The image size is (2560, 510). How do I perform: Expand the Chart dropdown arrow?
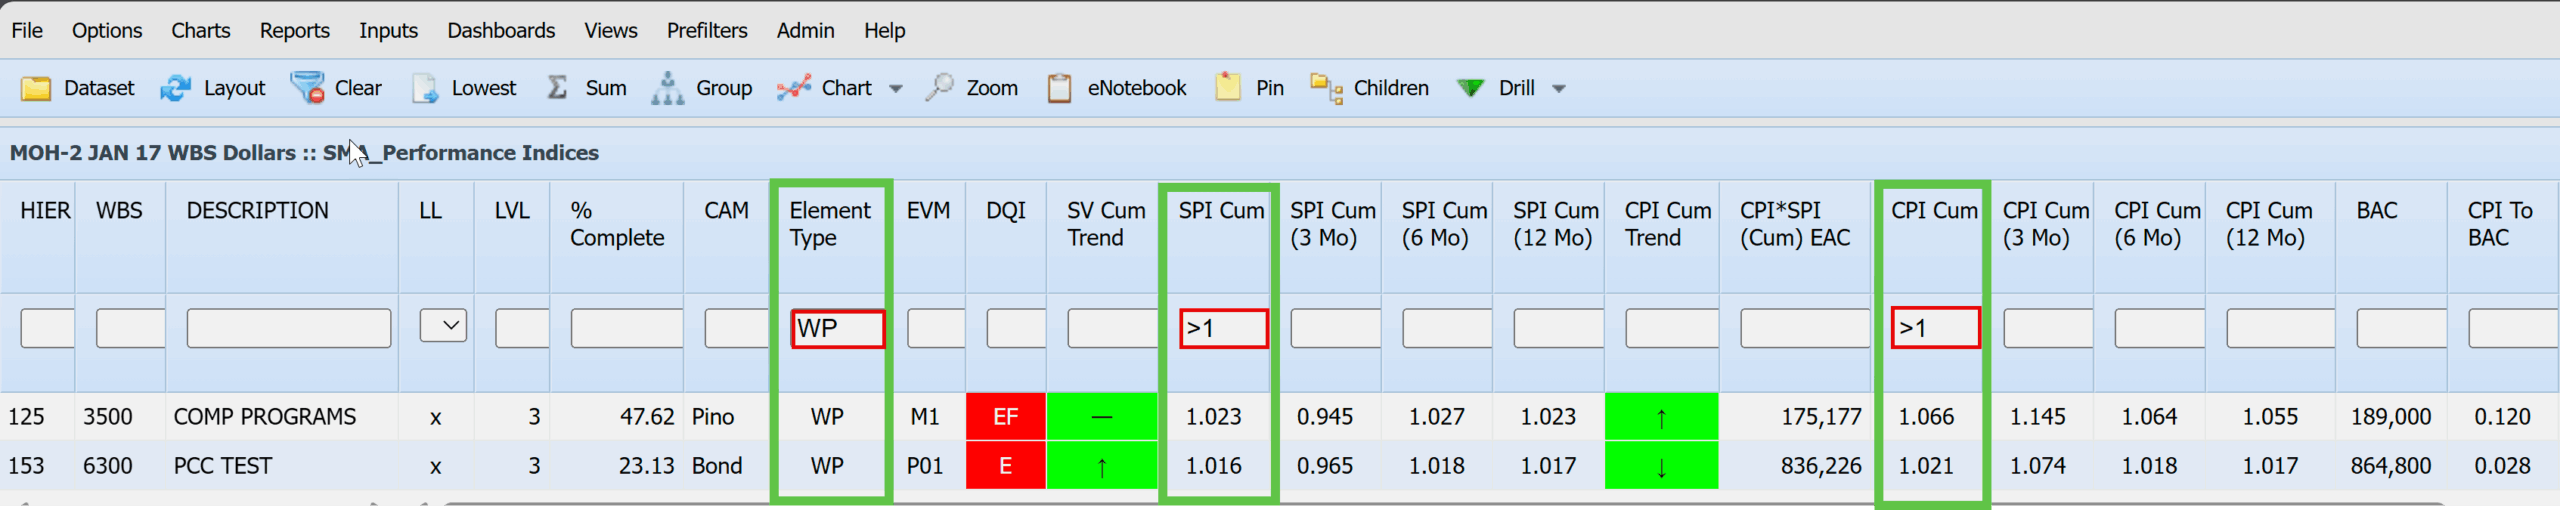point(896,89)
